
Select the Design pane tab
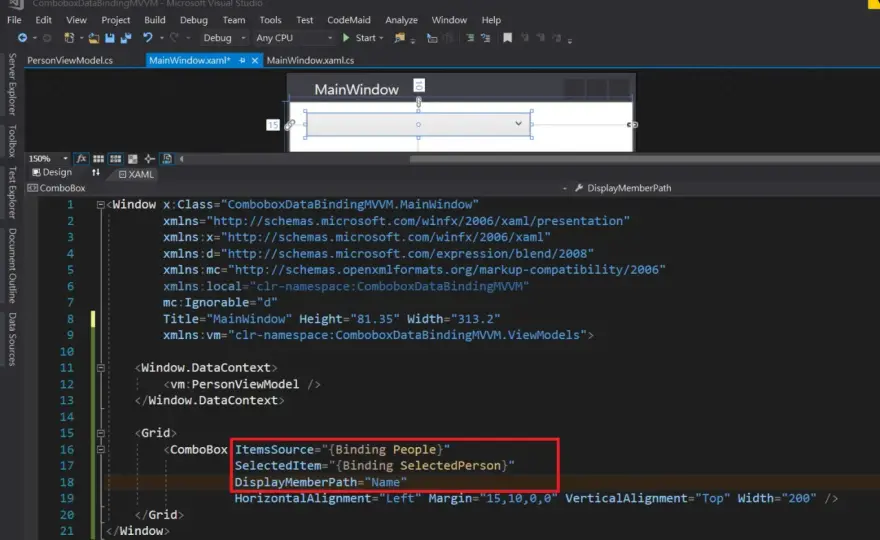pyautogui.click(x=52, y=172)
